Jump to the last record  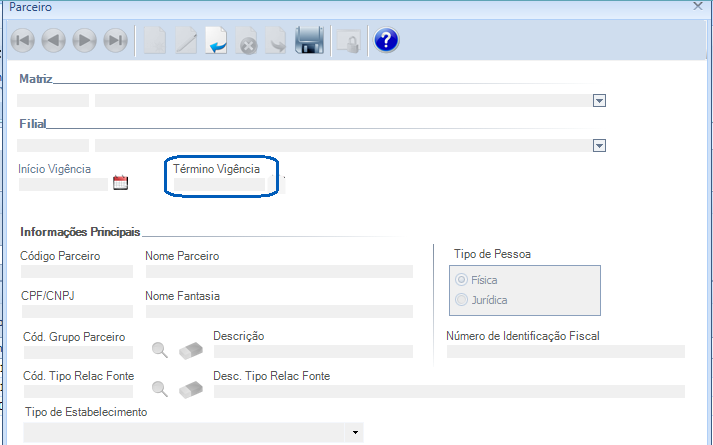115,40
